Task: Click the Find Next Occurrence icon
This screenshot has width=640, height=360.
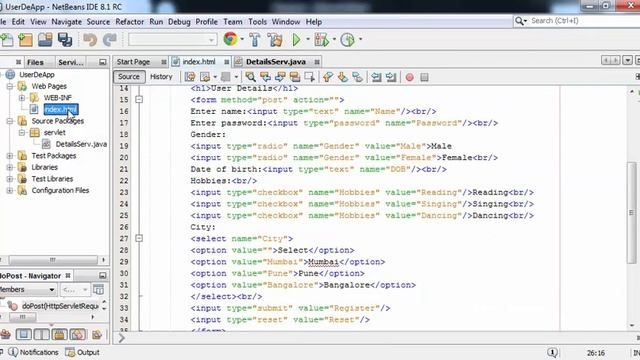Action: click(280, 77)
